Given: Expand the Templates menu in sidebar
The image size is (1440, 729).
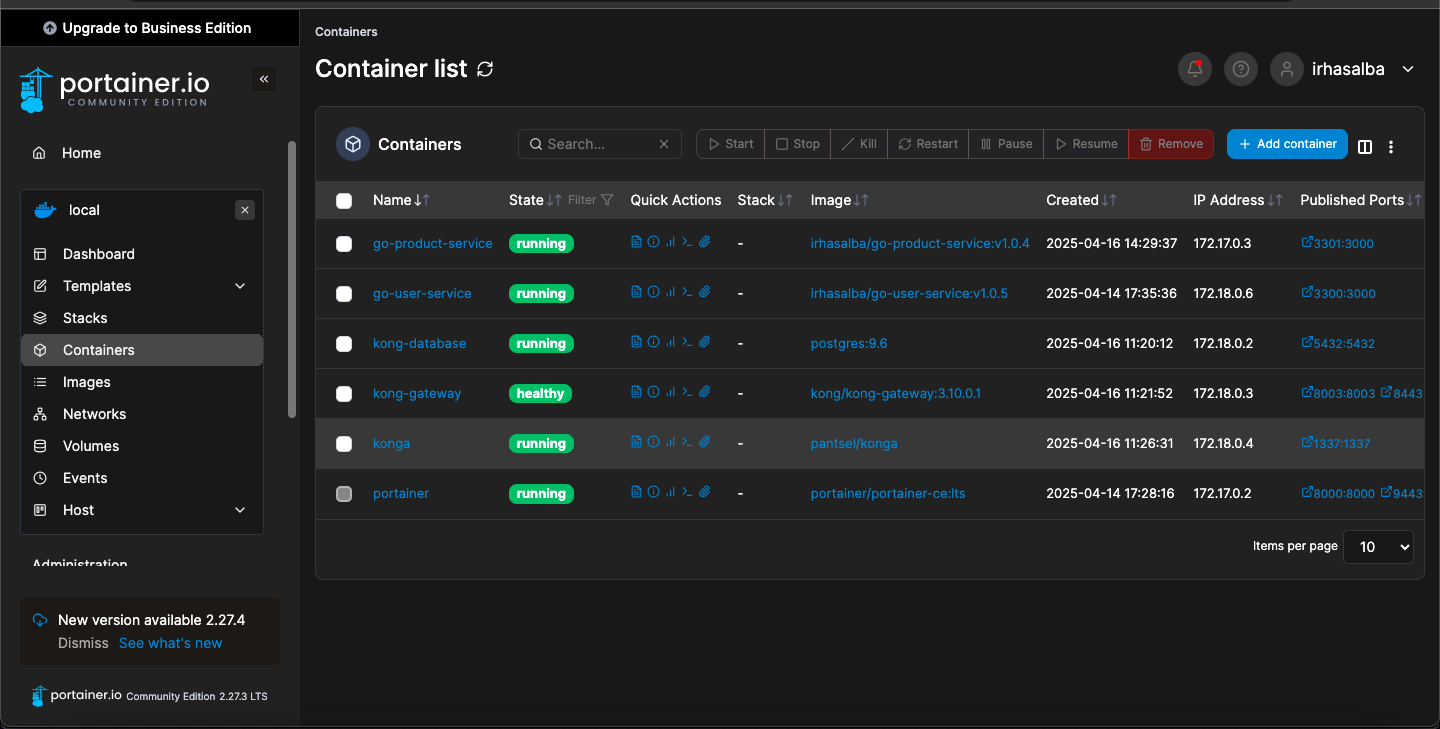Looking at the screenshot, I should [x=239, y=286].
